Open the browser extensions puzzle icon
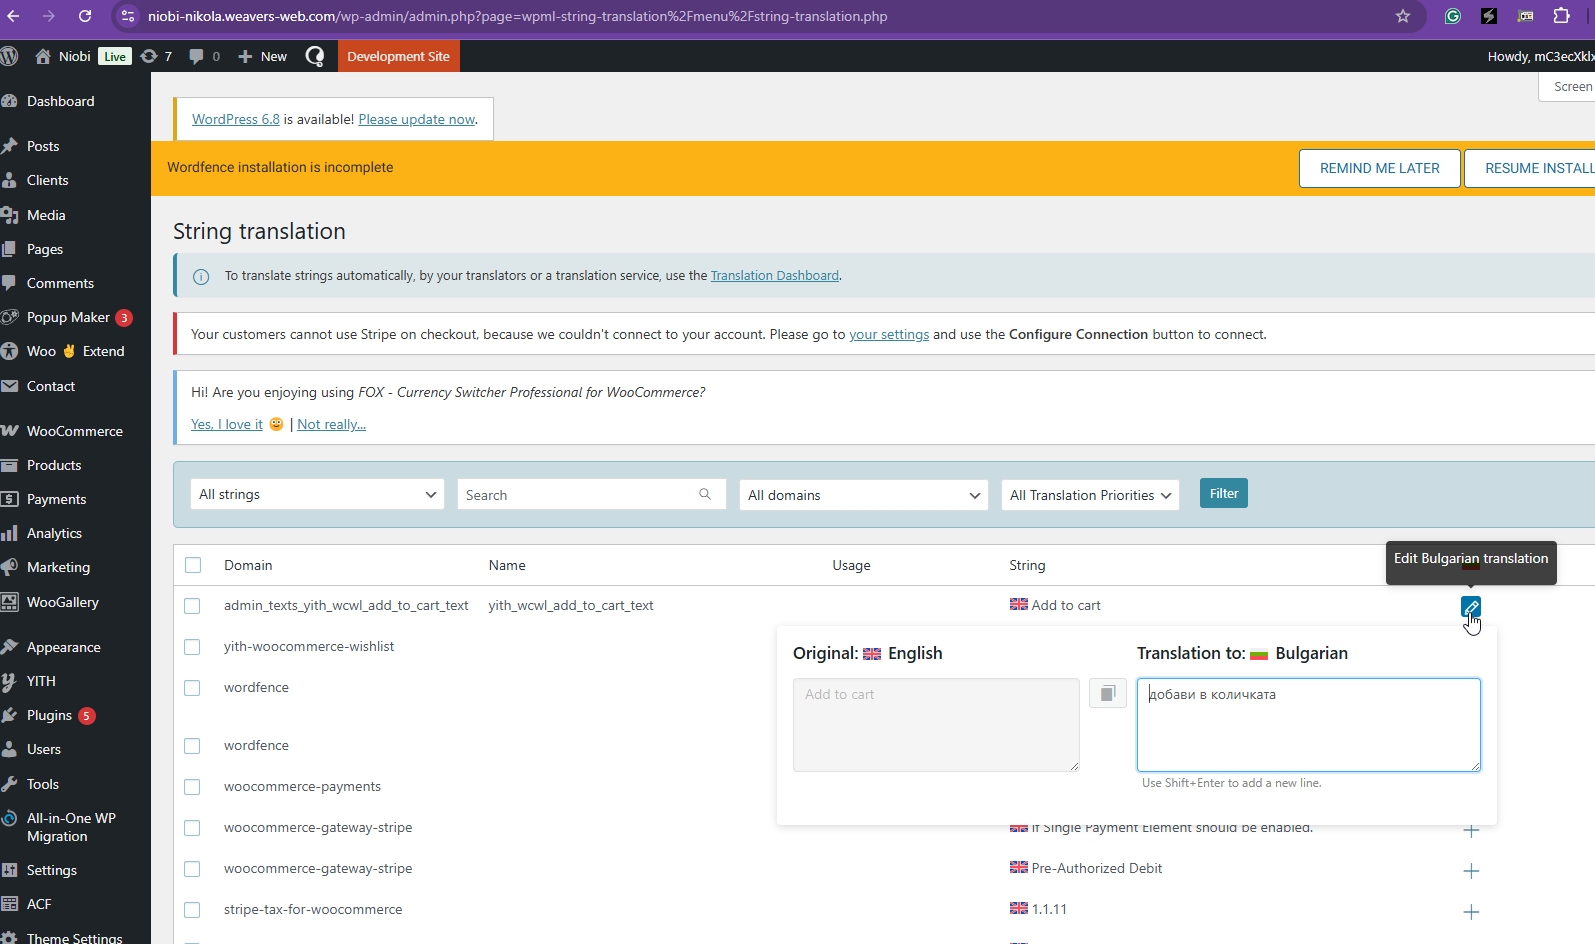The height and width of the screenshot is (944, 1595). (1562, 16)
